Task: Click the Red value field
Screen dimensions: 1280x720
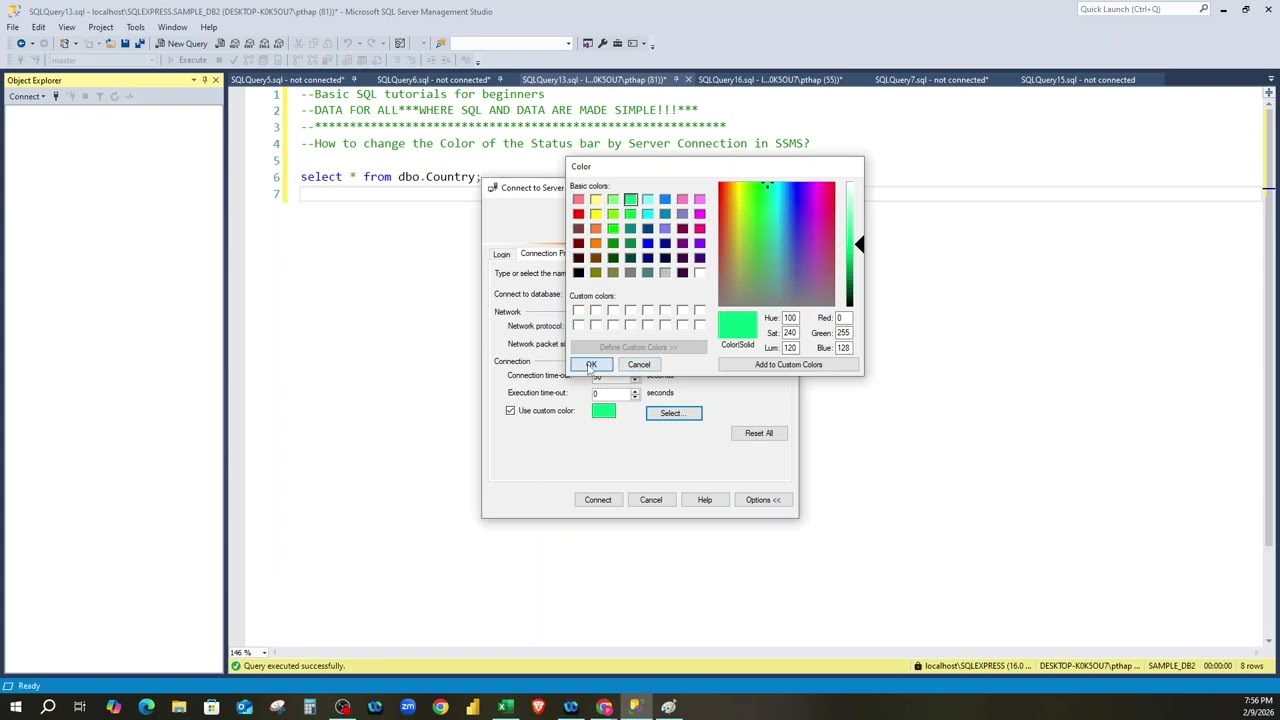Action: [x=843, y=318]
